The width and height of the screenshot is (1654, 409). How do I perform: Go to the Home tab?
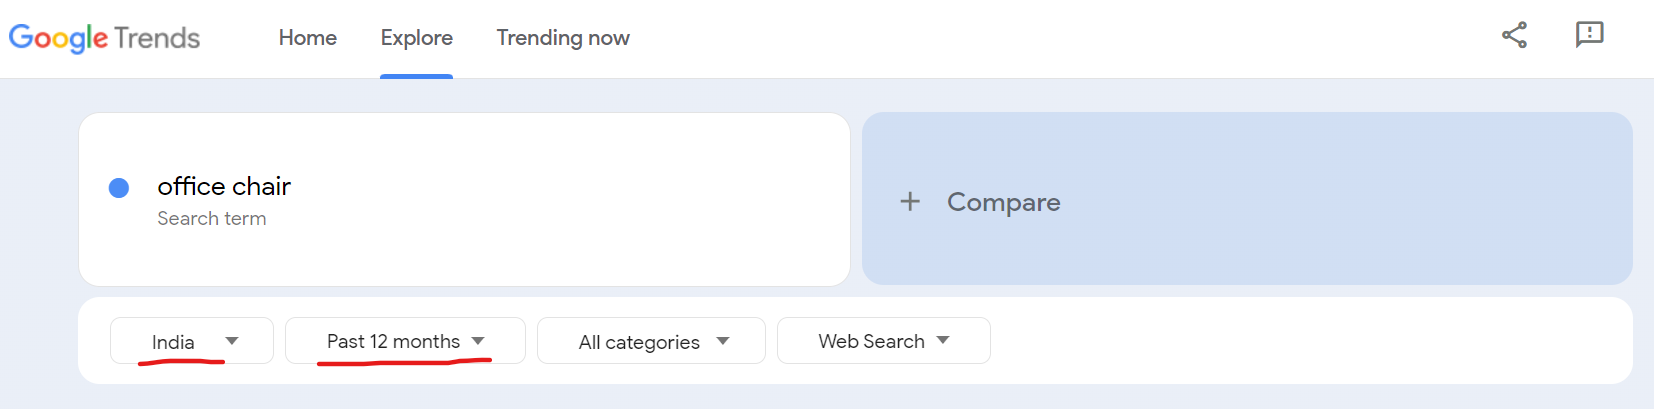click(308, 38)
